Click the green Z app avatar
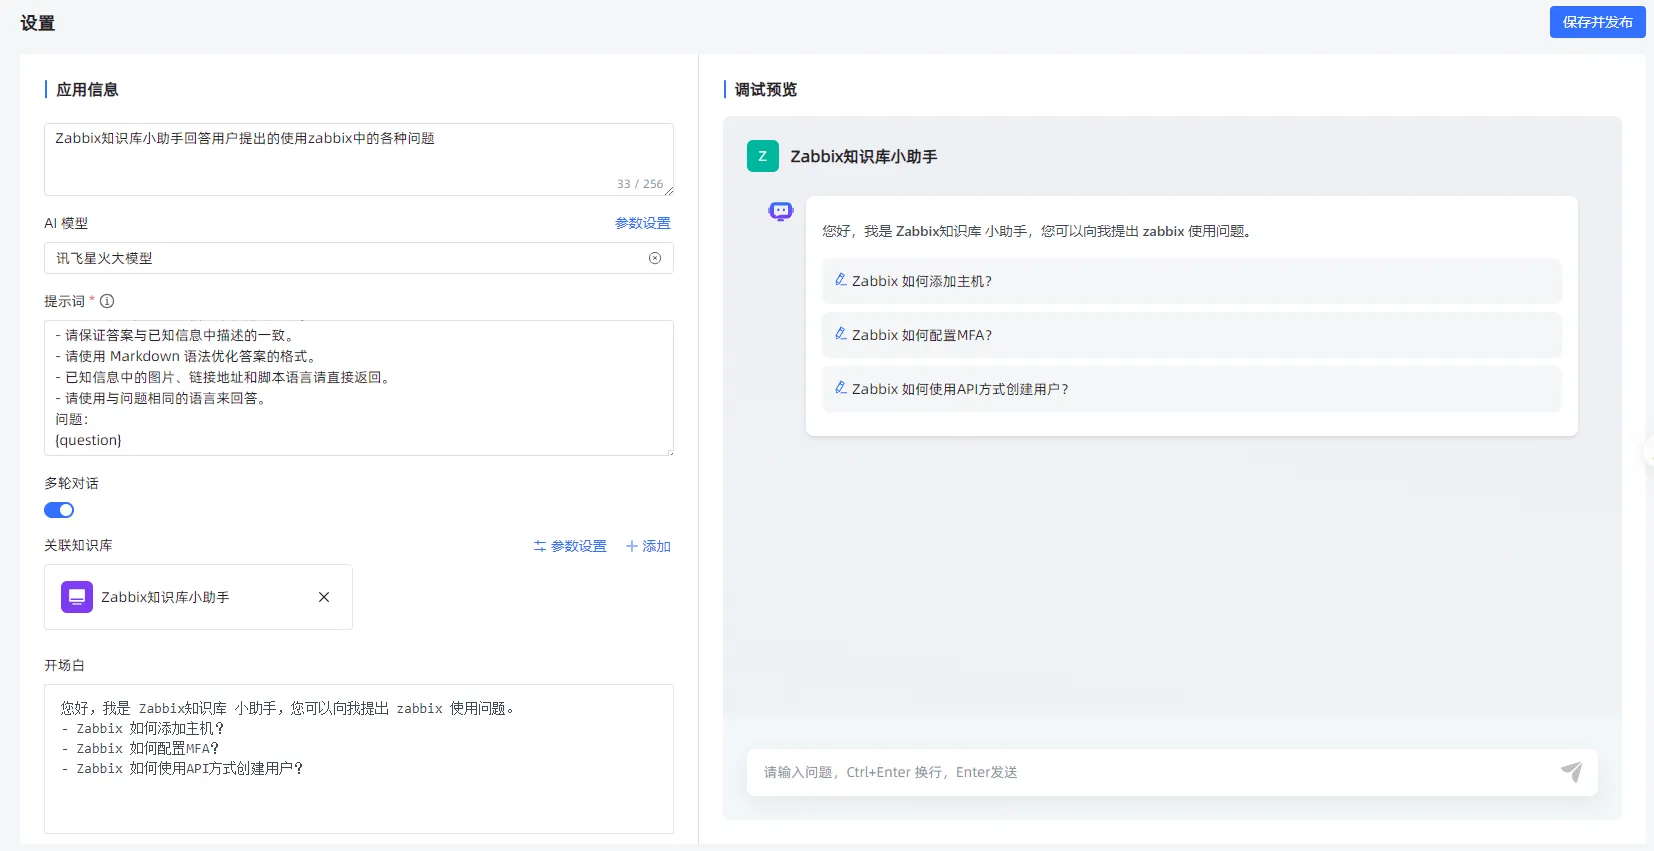The height and width of the screenshot is (851, 1654). [x=763, y=156]
